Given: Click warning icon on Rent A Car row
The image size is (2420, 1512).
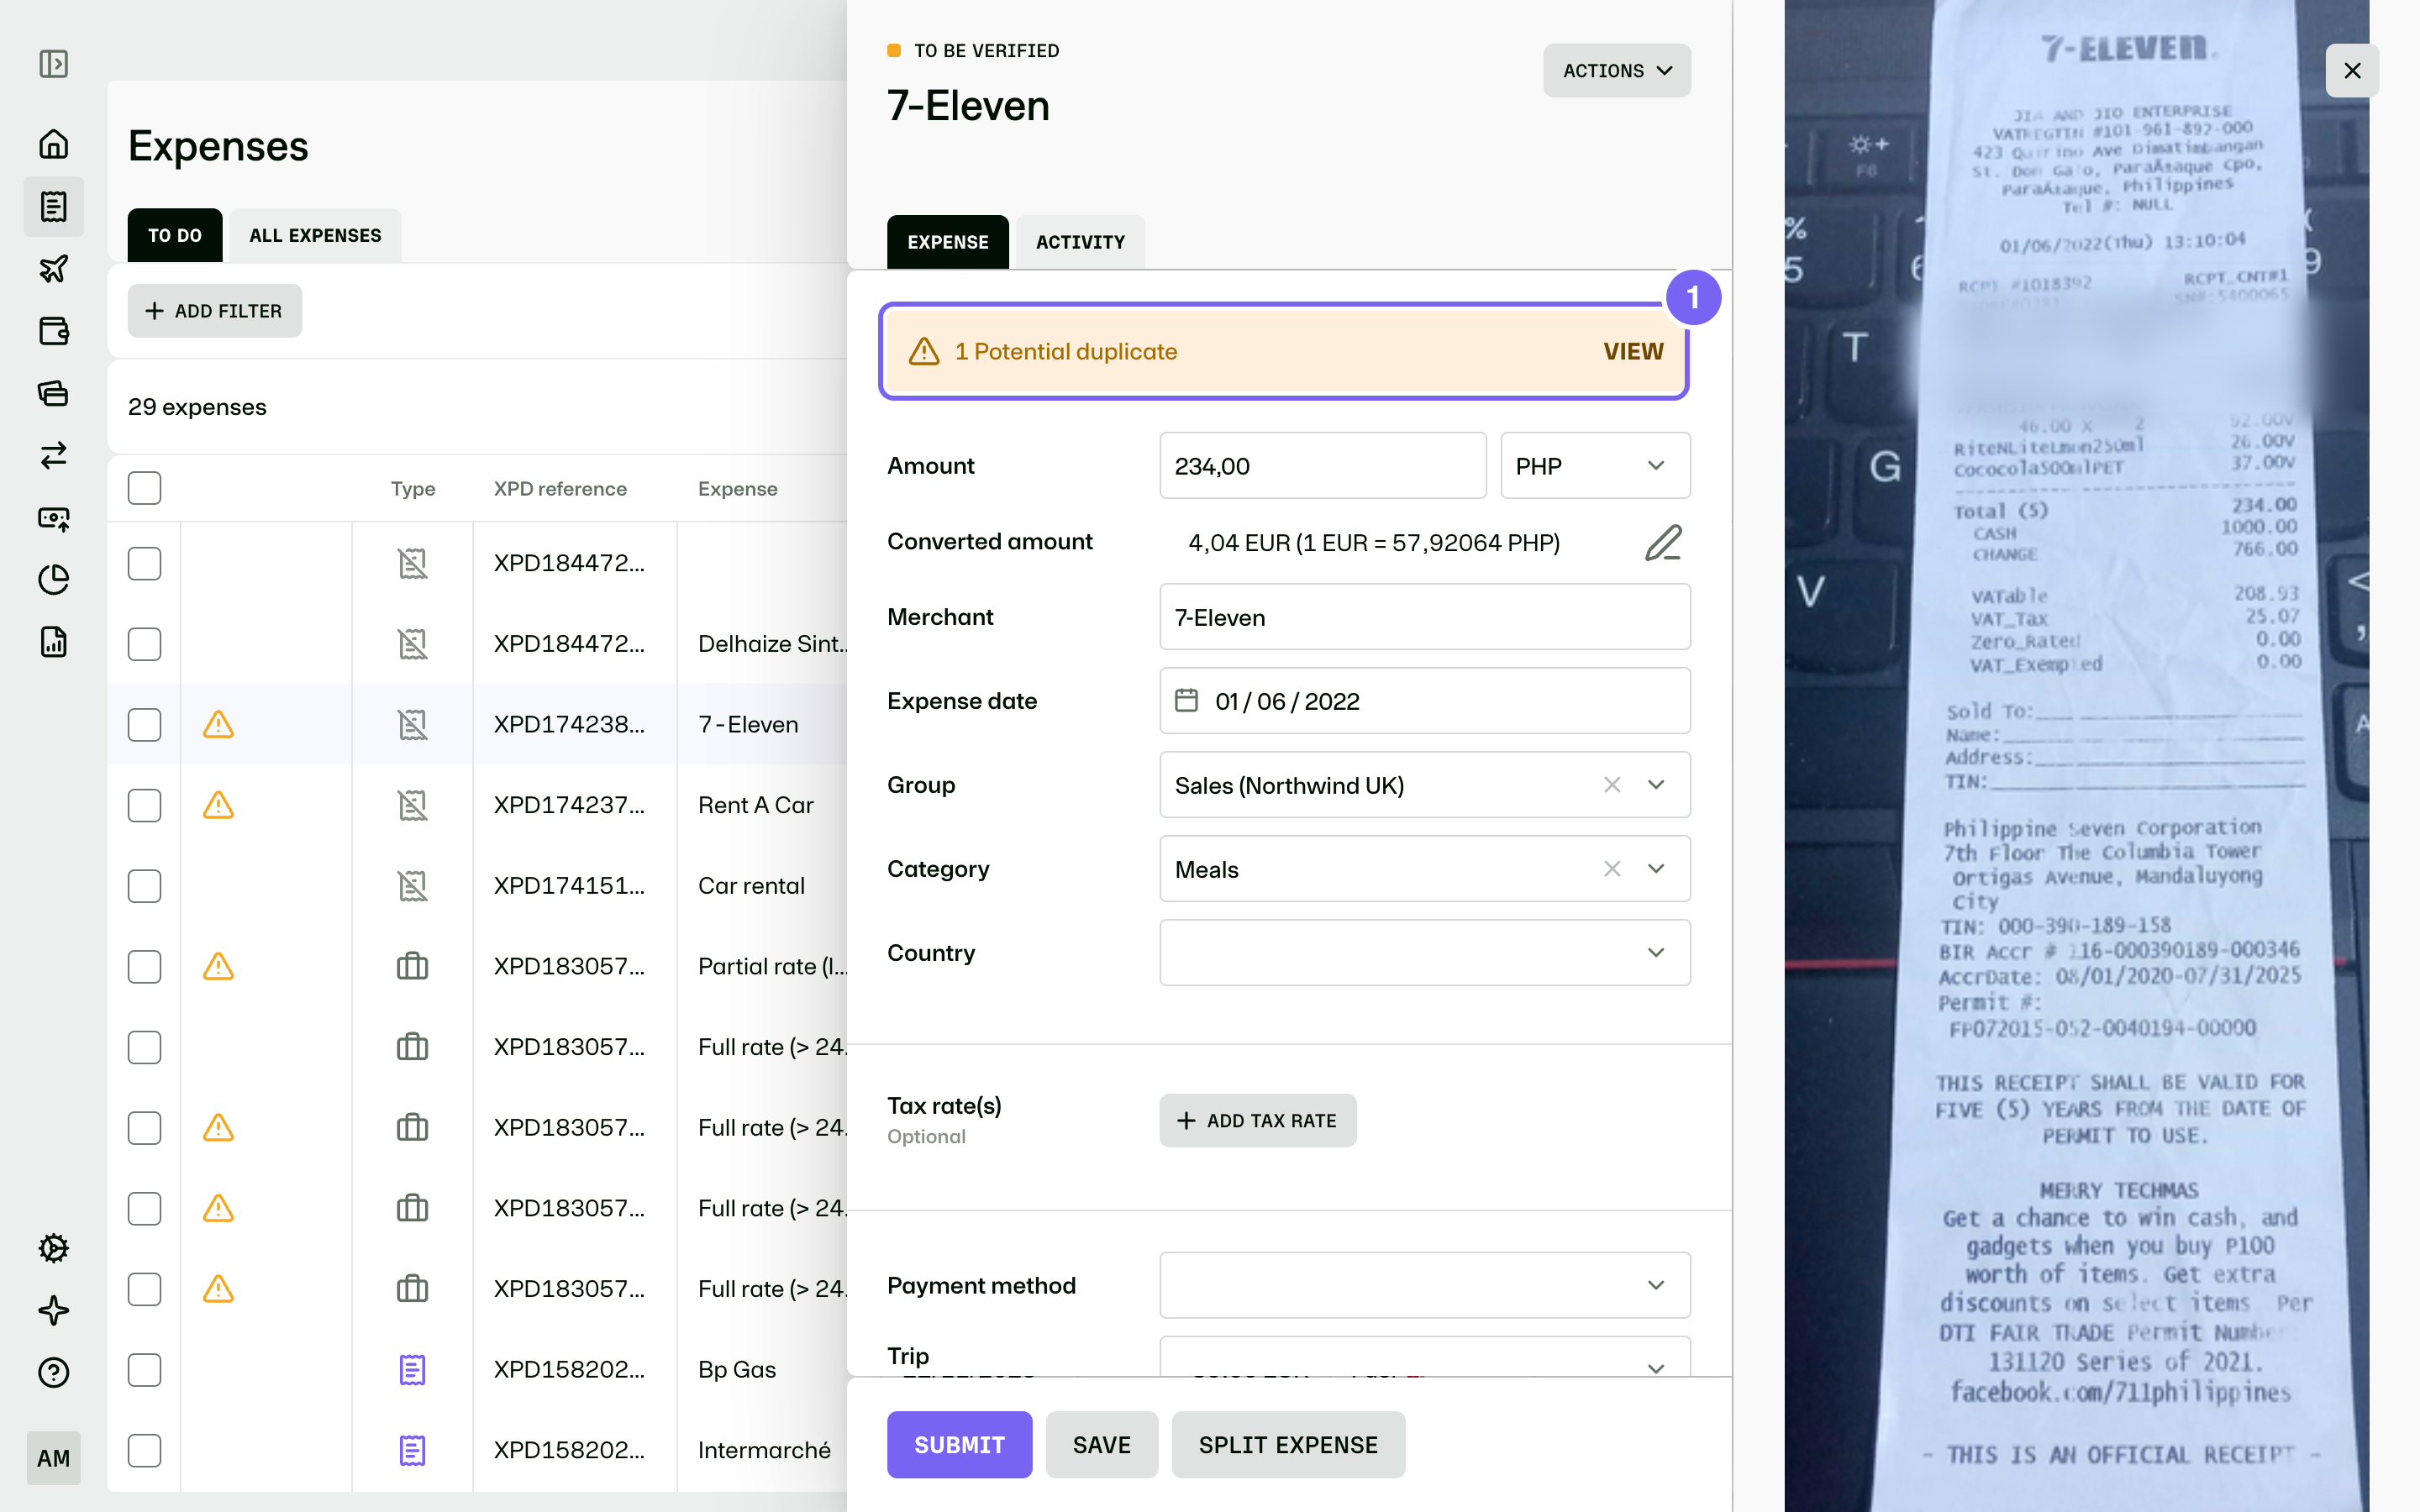Looking at the screenshot, I should (x=218, y=805).
